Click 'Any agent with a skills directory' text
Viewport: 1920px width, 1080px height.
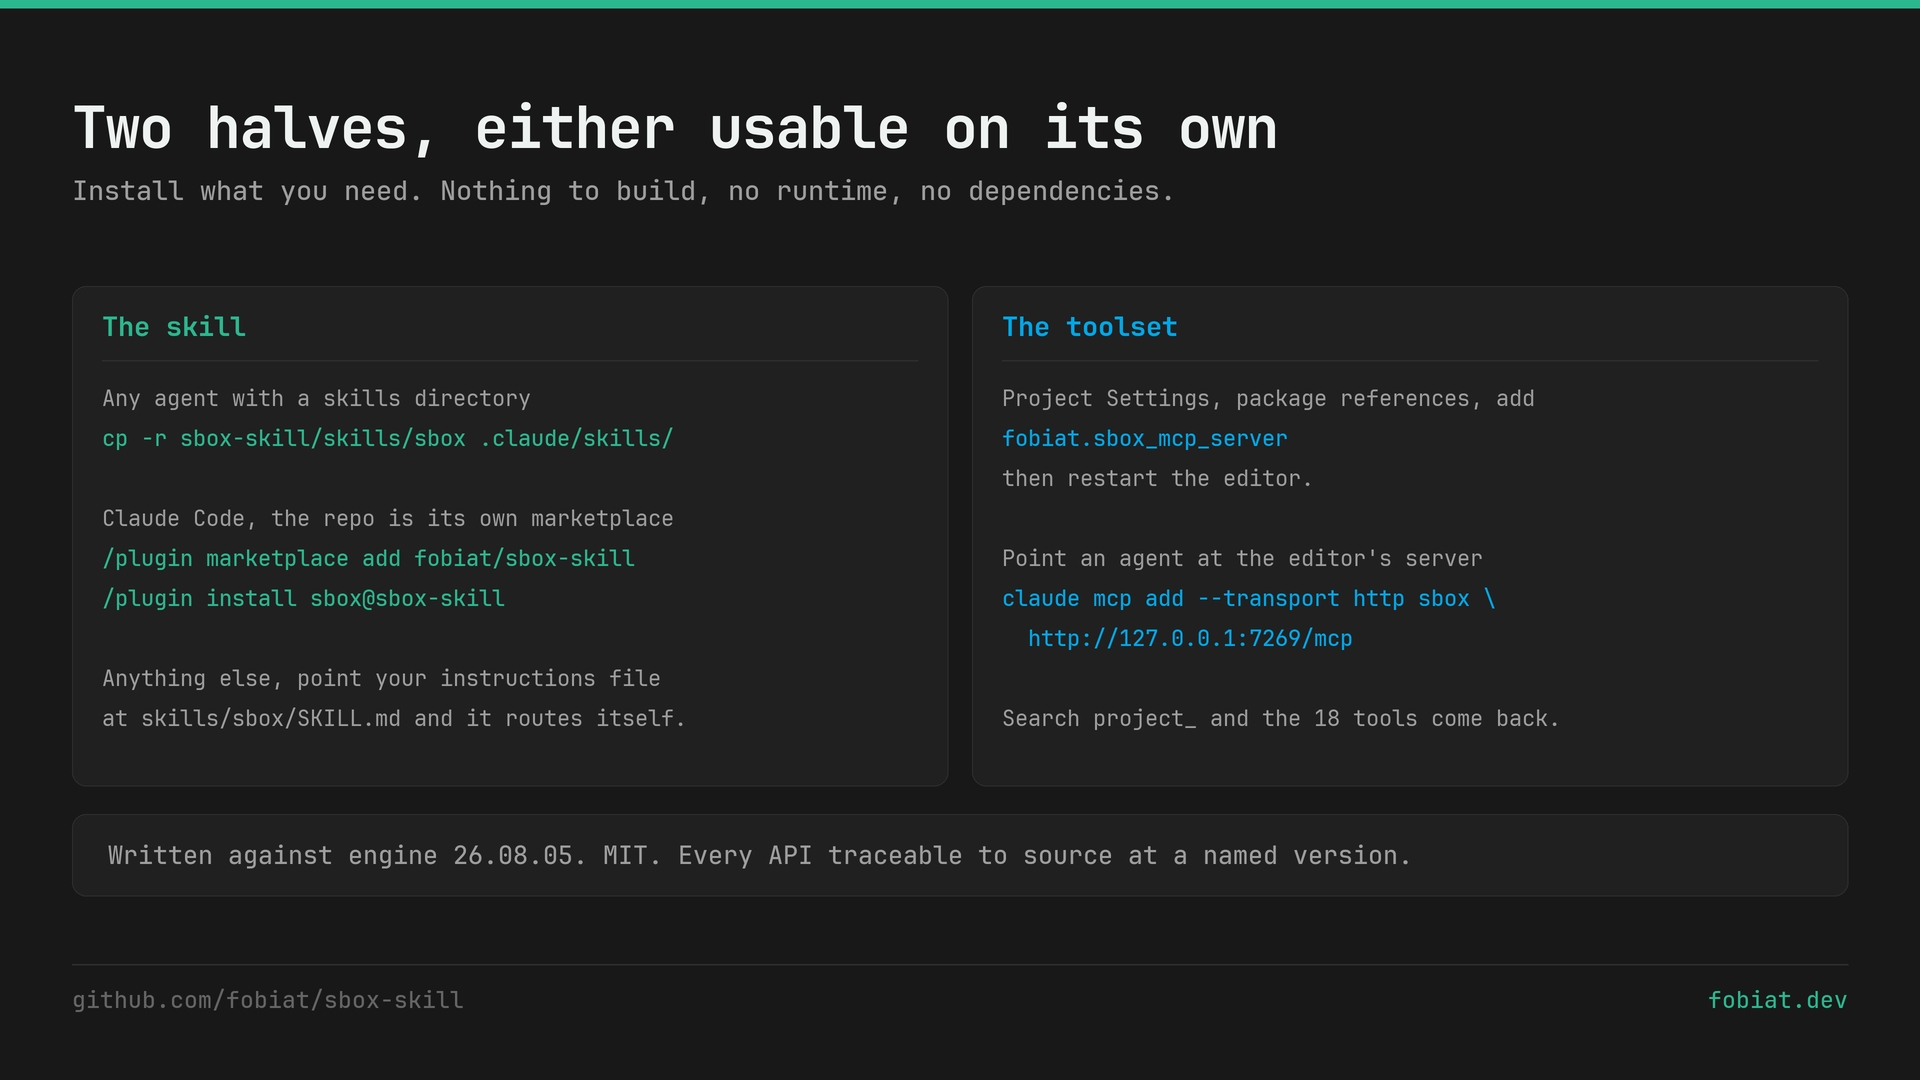point(316,398)
